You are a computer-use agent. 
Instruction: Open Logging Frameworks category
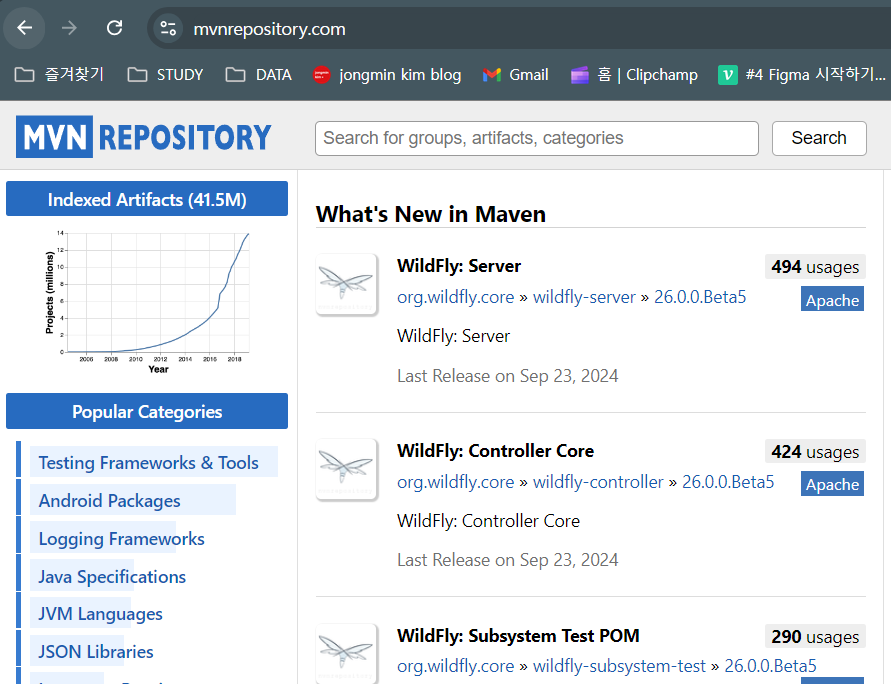click(121, 539)
